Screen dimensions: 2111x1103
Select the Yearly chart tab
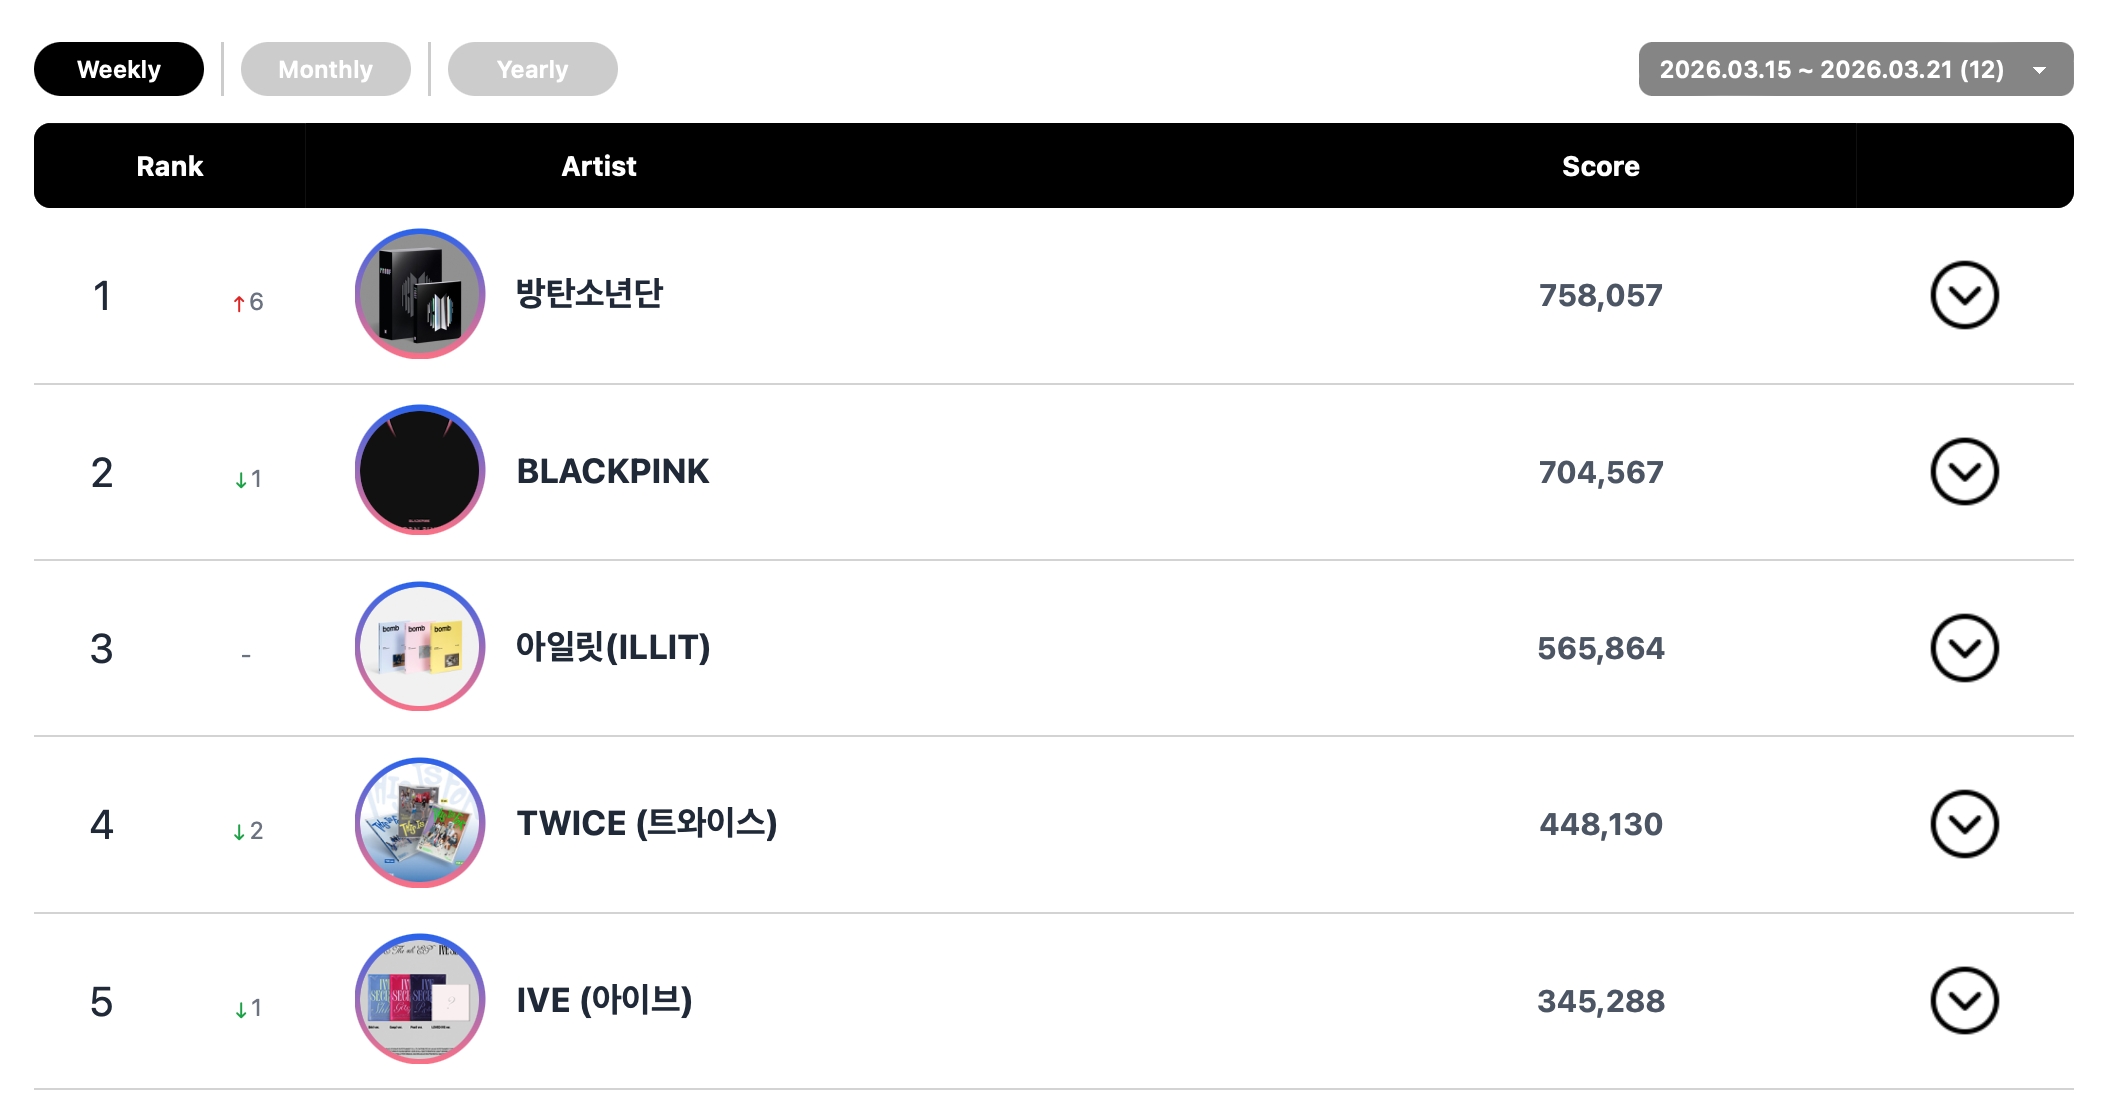[532, 69]
